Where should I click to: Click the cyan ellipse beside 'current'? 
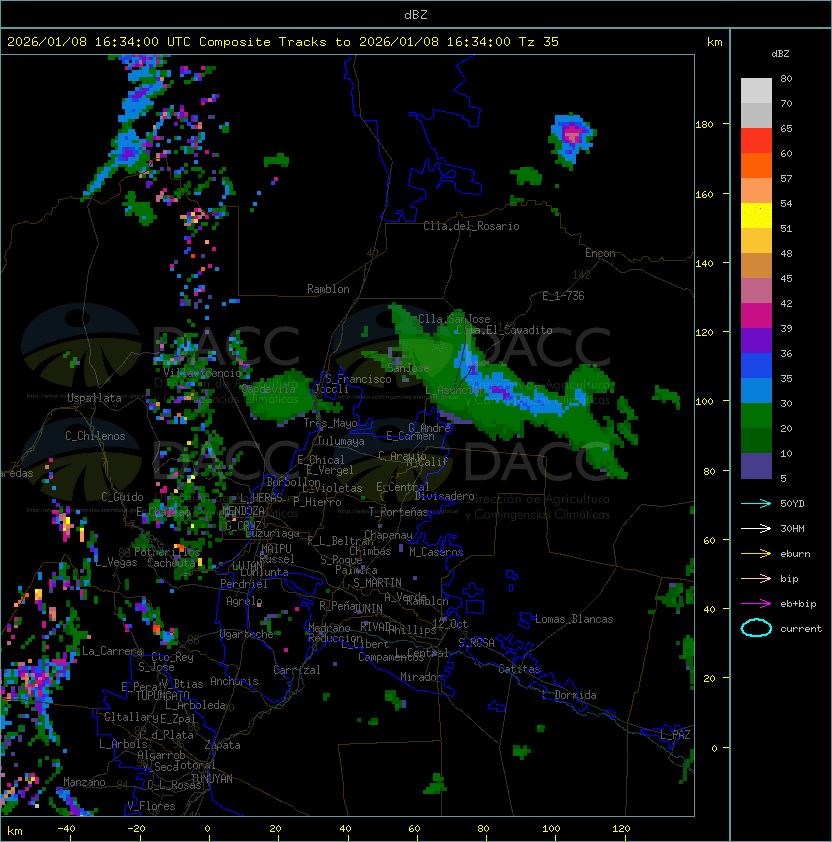(x=756, y=628)
